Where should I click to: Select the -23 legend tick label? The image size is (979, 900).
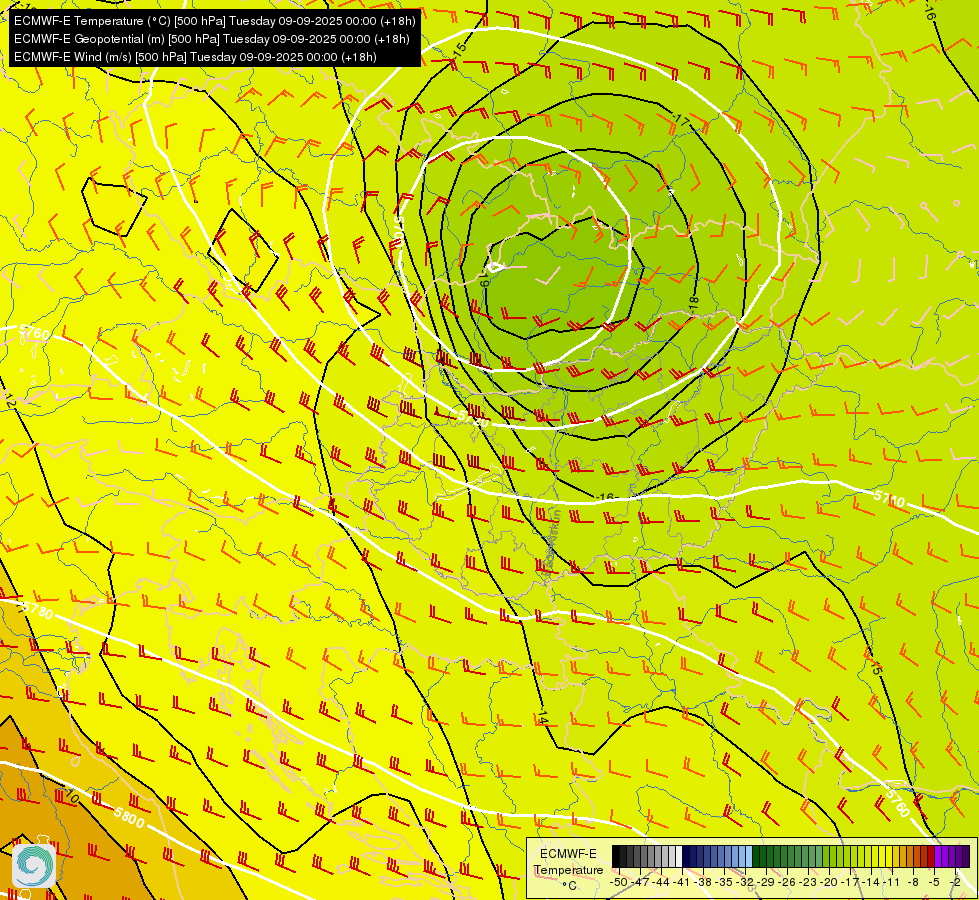tap(810, 882)
